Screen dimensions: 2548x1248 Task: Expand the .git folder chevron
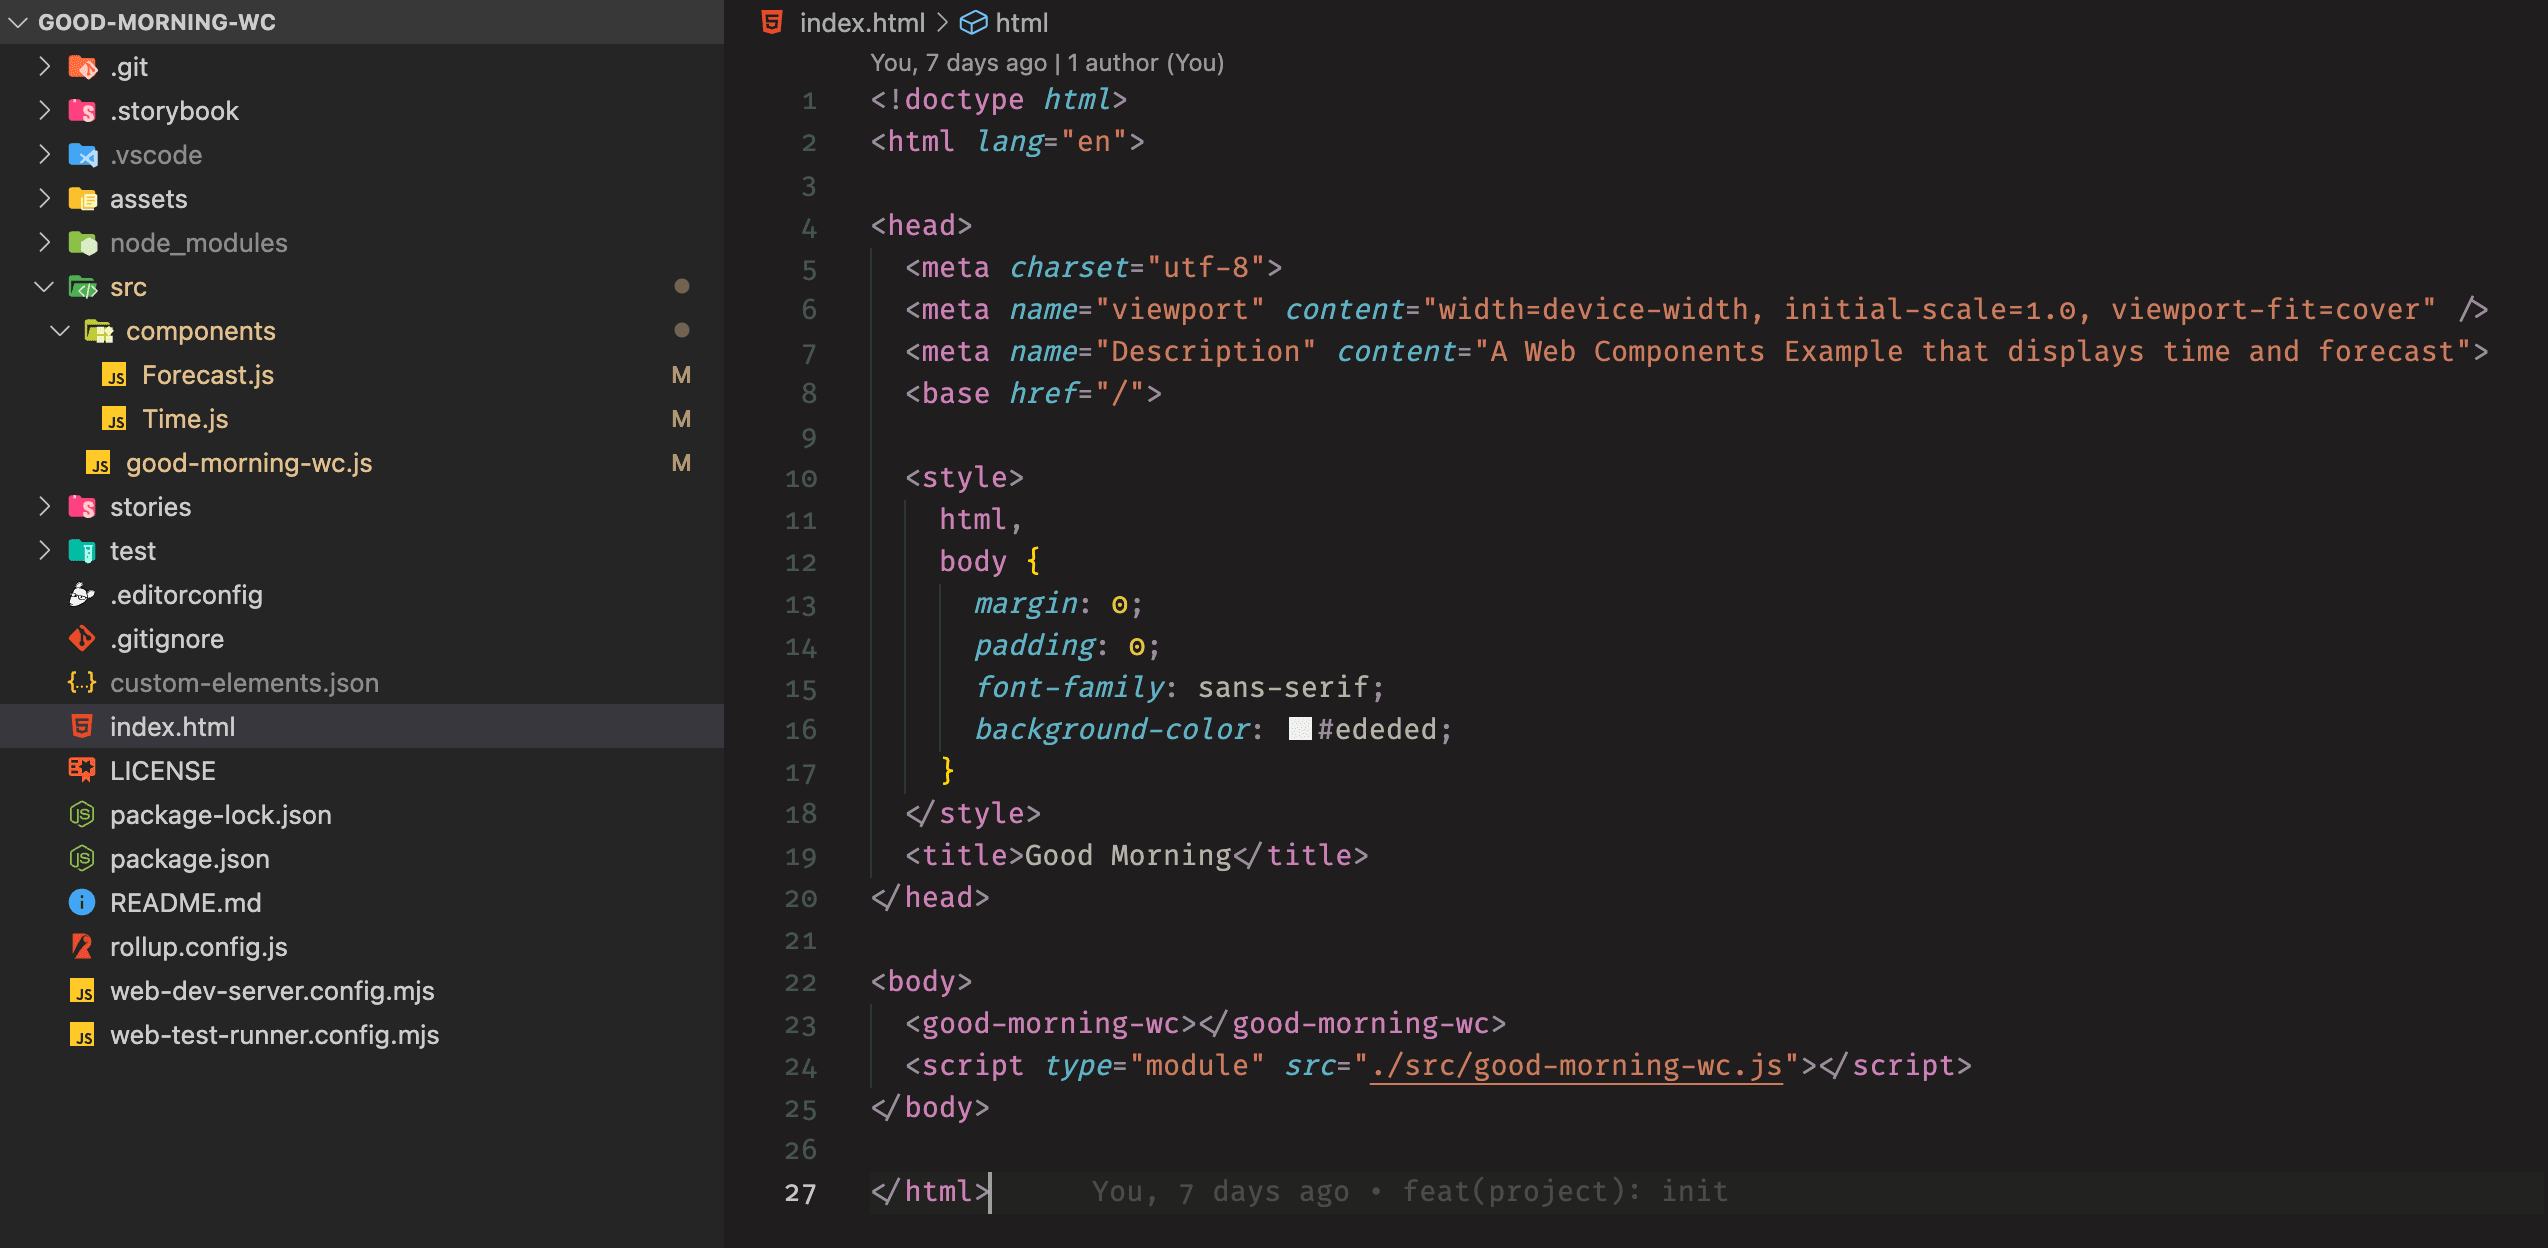tap(44, 67)
